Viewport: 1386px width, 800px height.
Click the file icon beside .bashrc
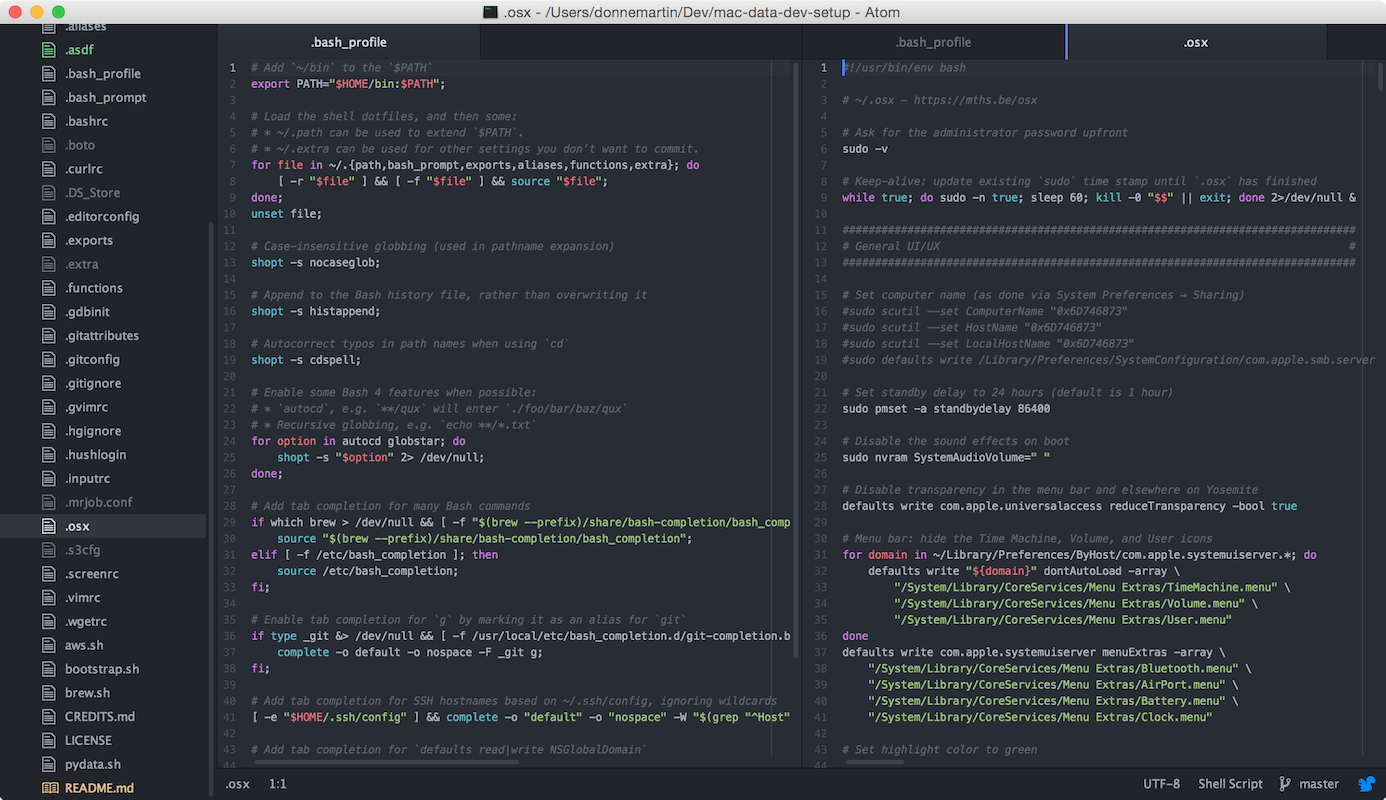pyautogui.click(x=49, y=121)
